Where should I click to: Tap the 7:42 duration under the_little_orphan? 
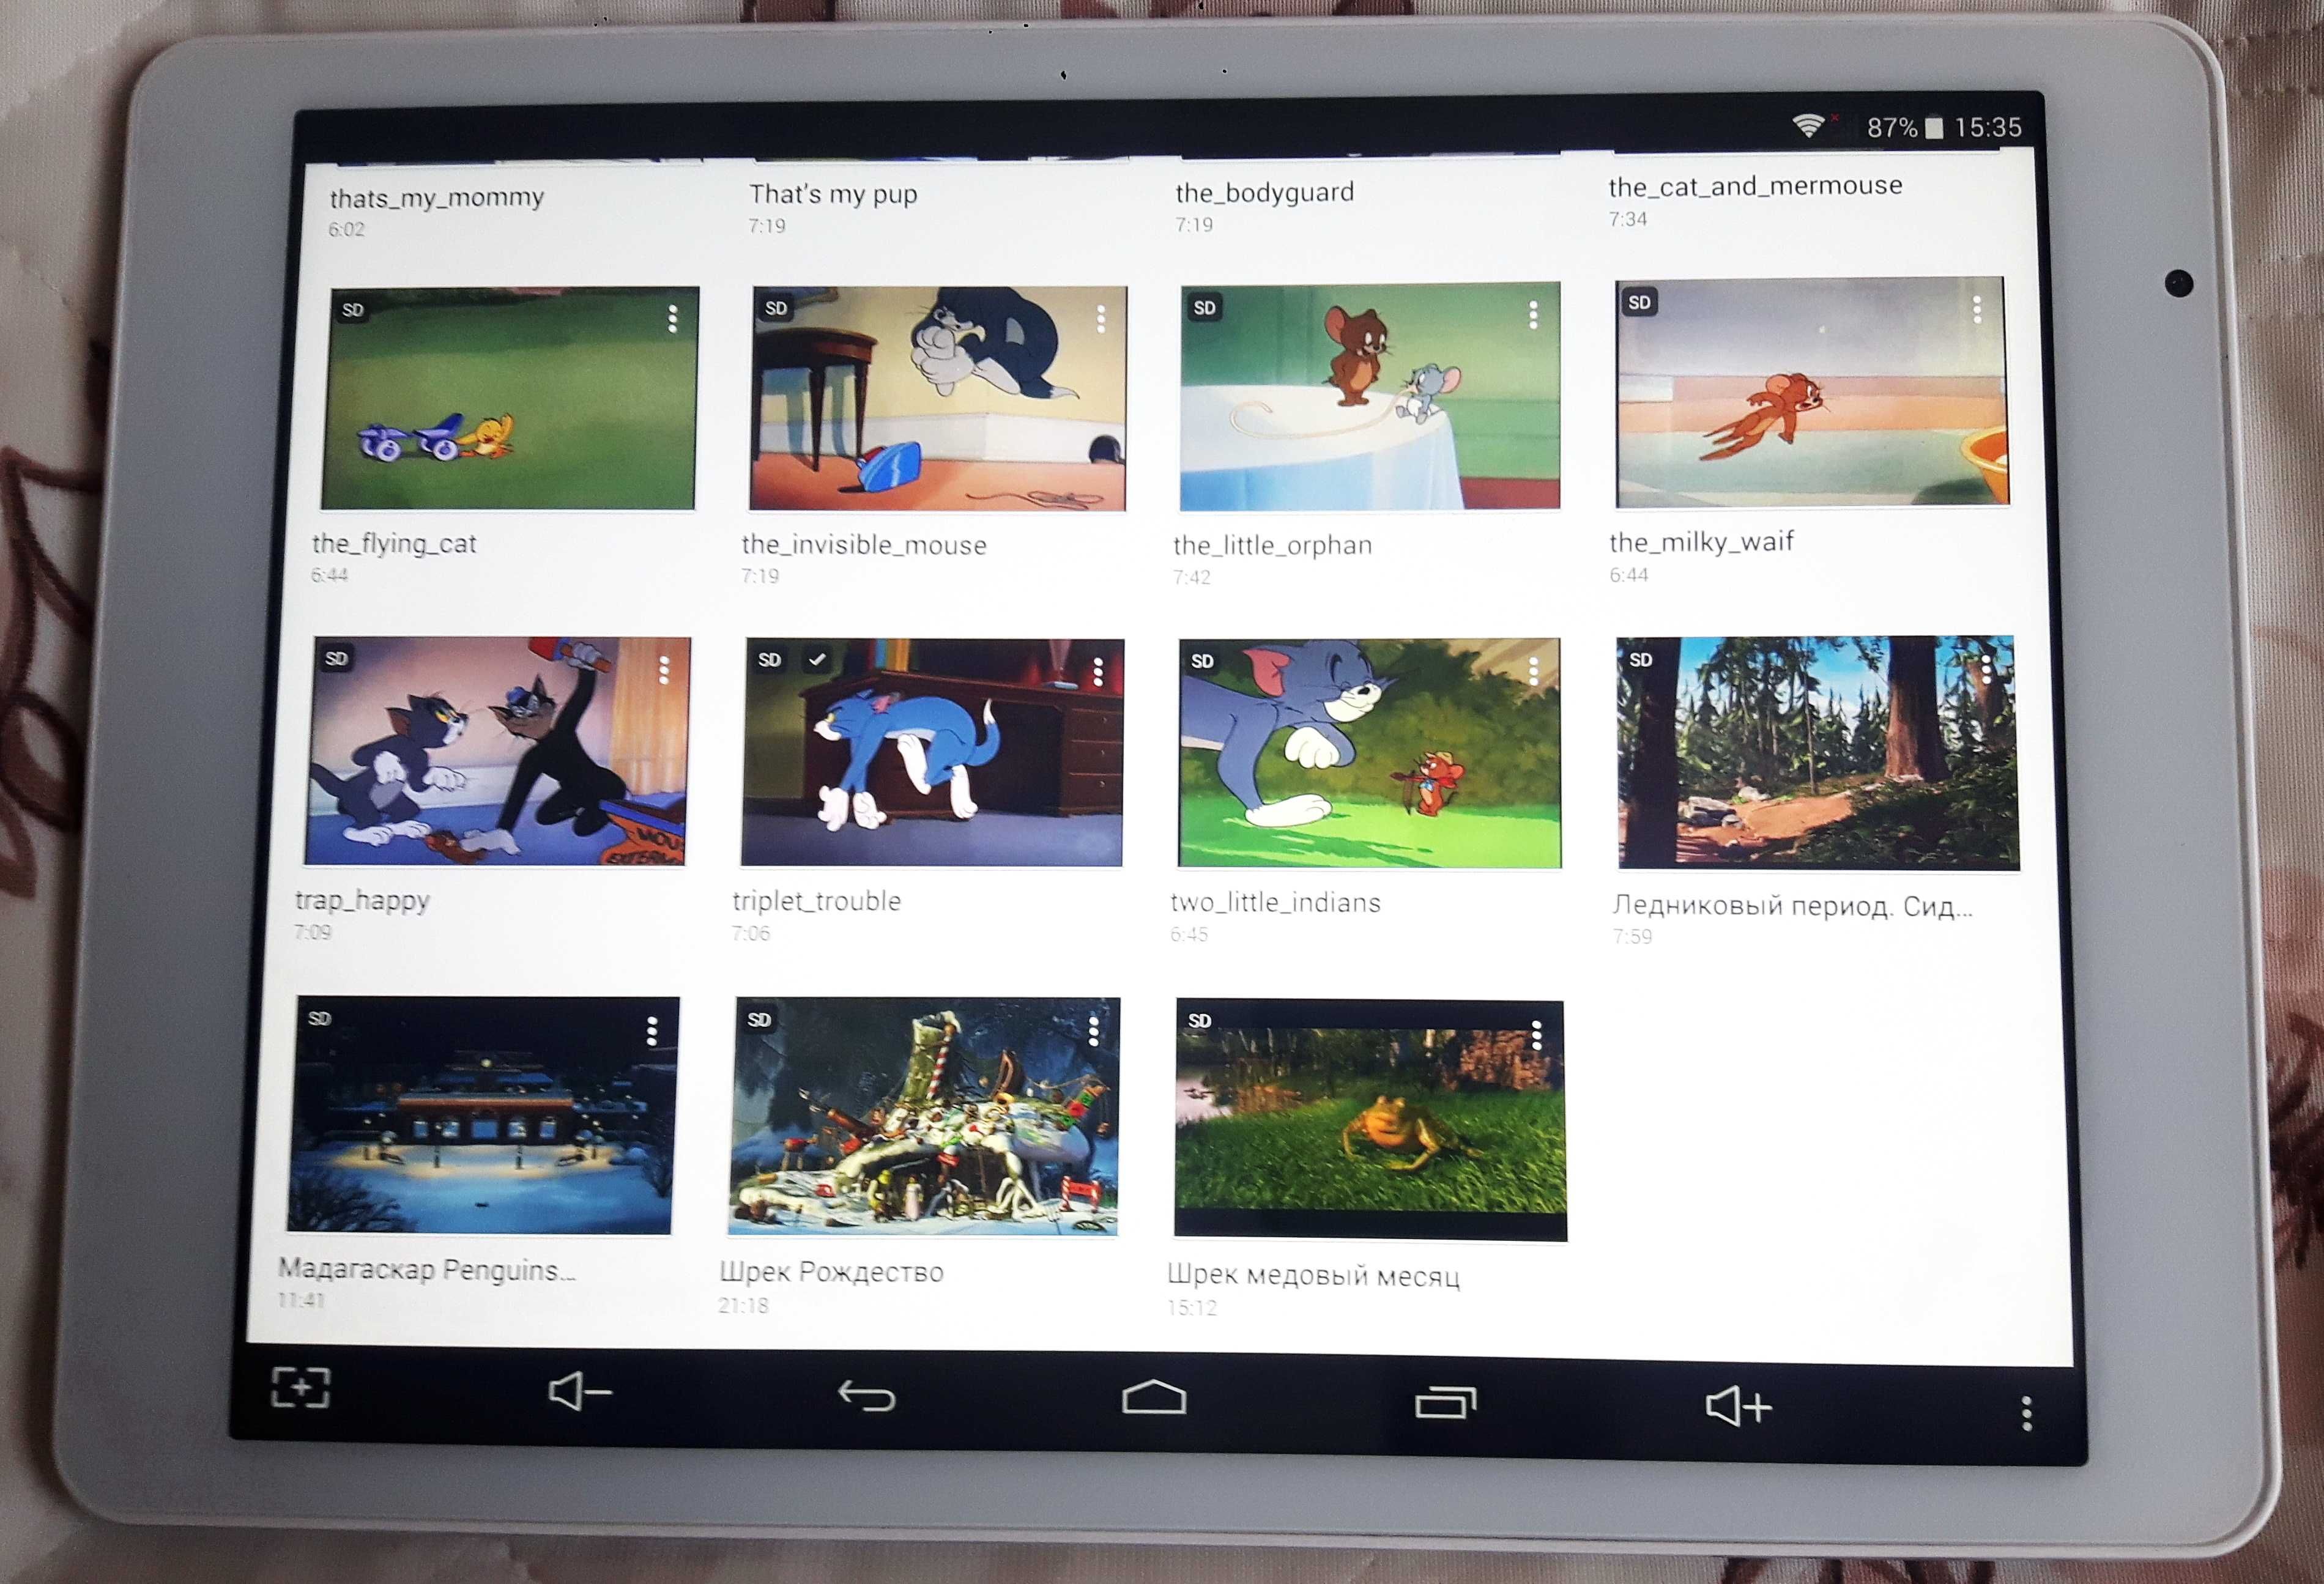coord(1191,577)
